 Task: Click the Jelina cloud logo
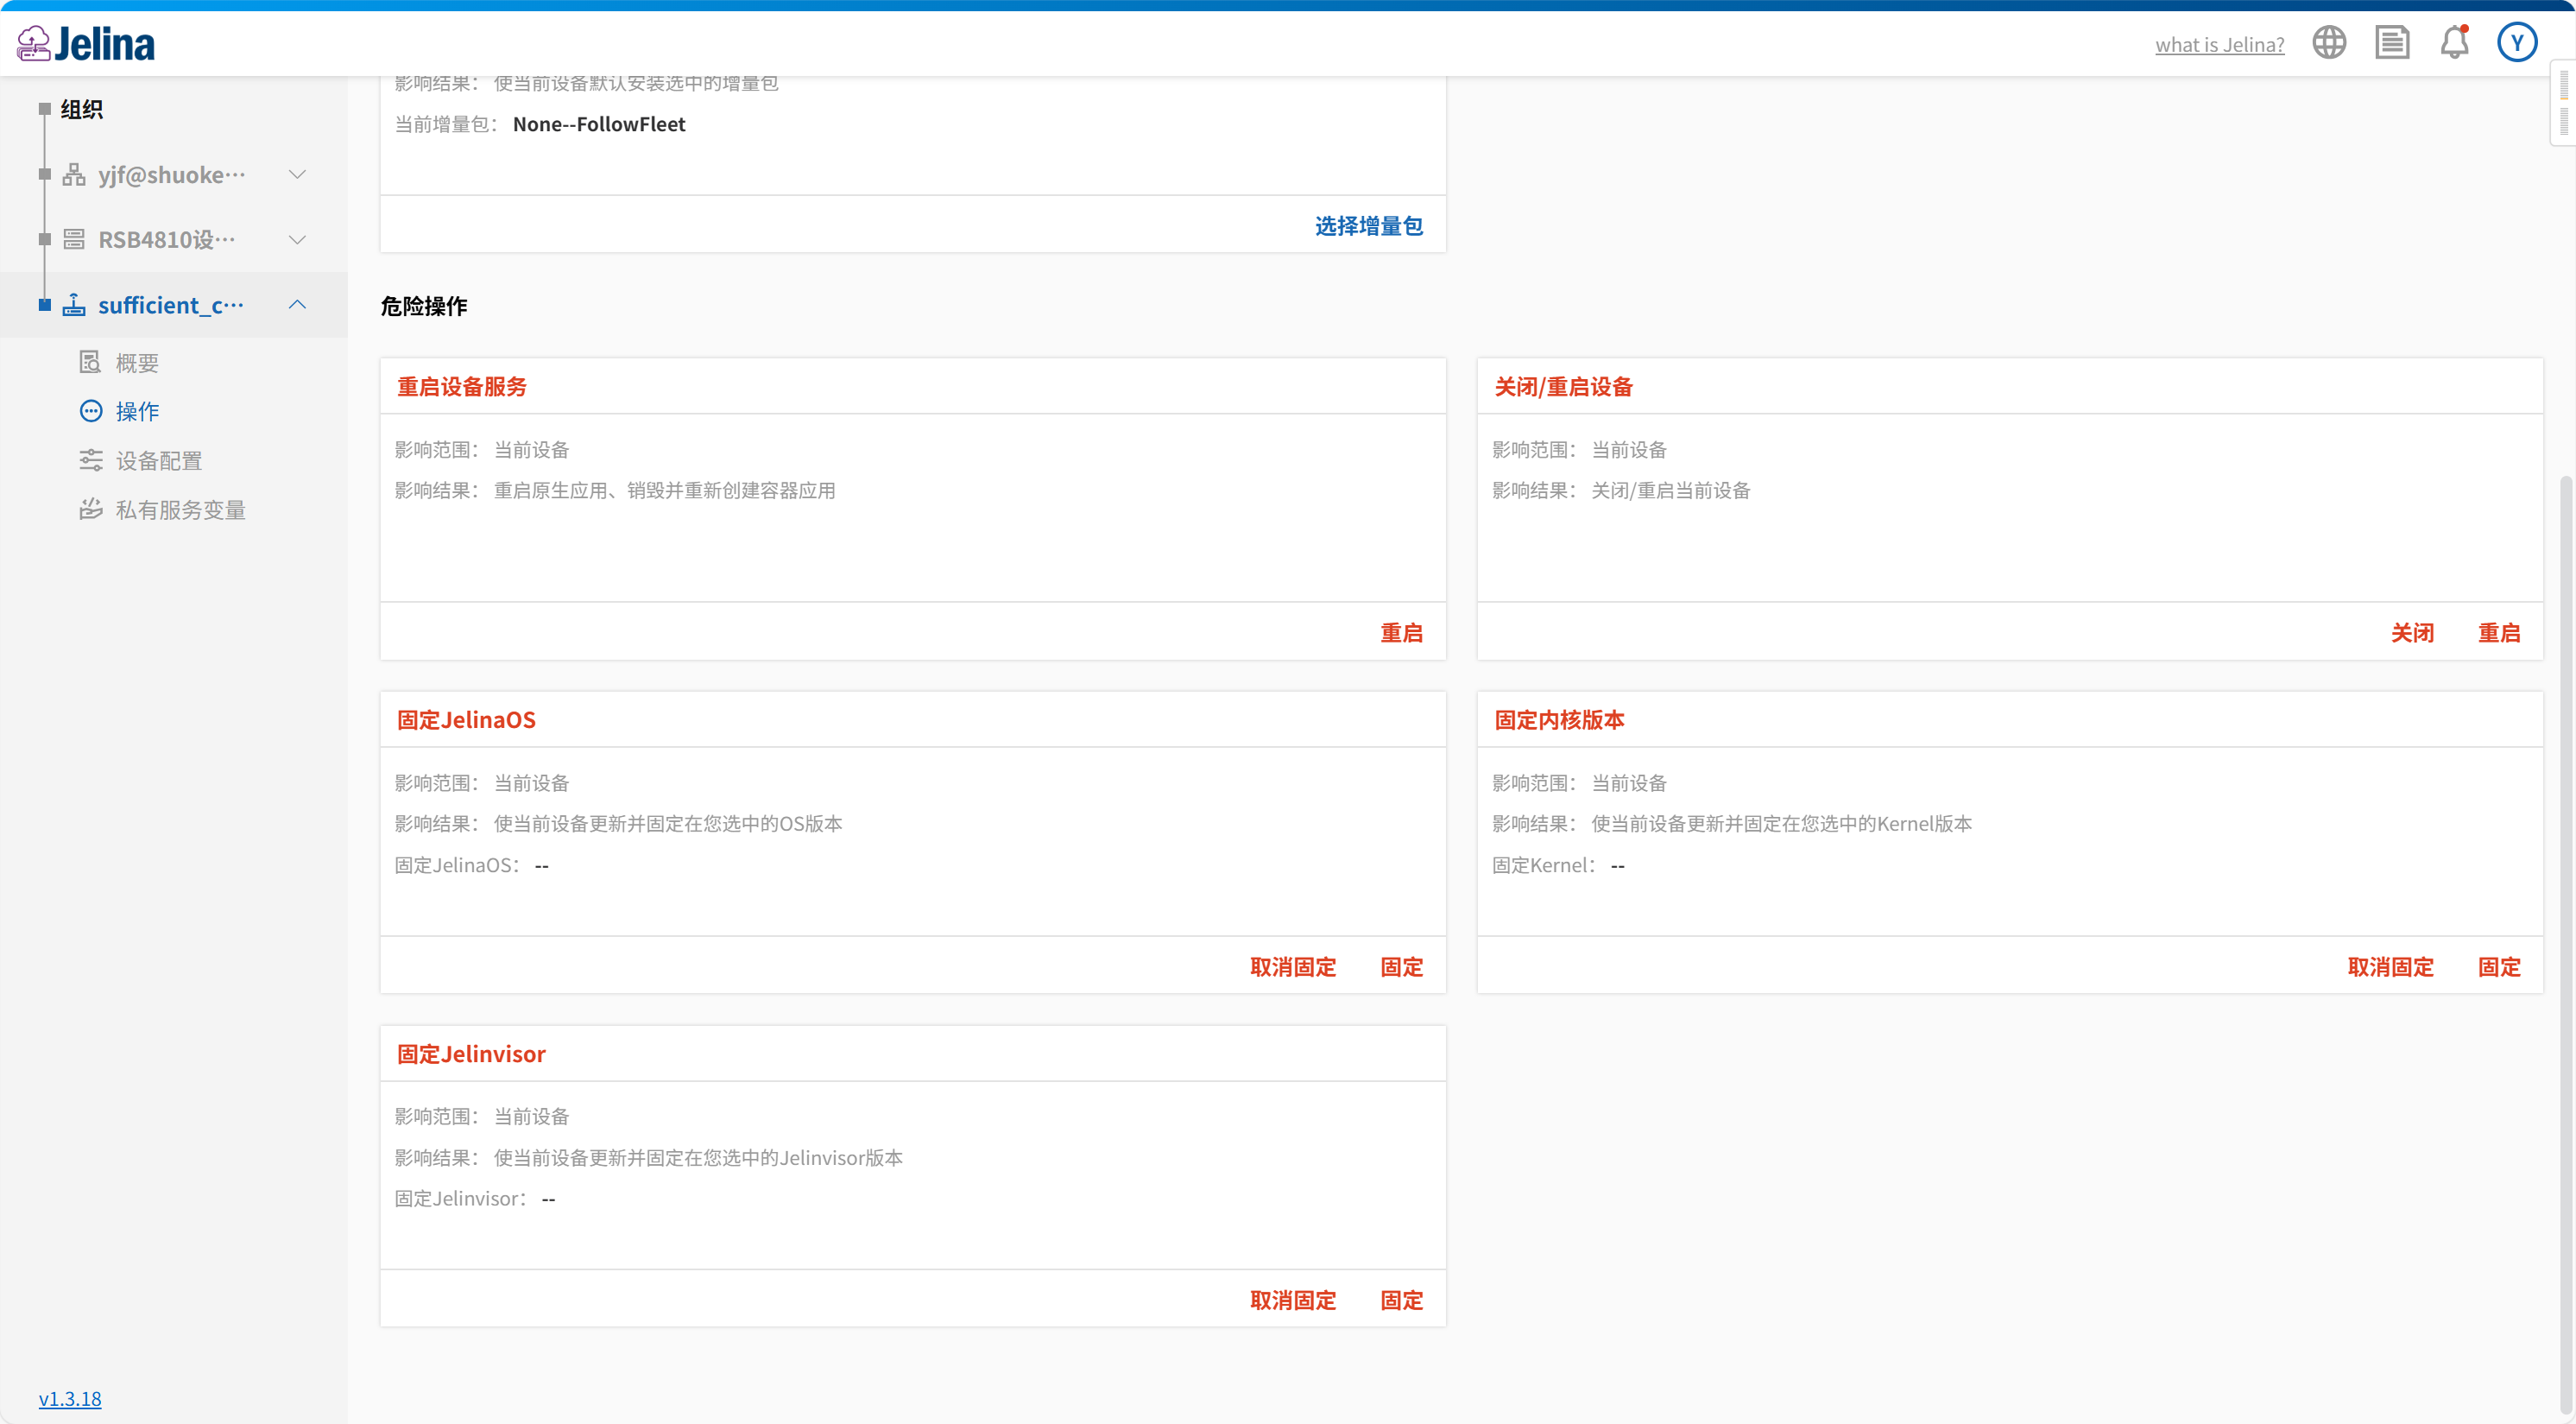coord(34,43)
